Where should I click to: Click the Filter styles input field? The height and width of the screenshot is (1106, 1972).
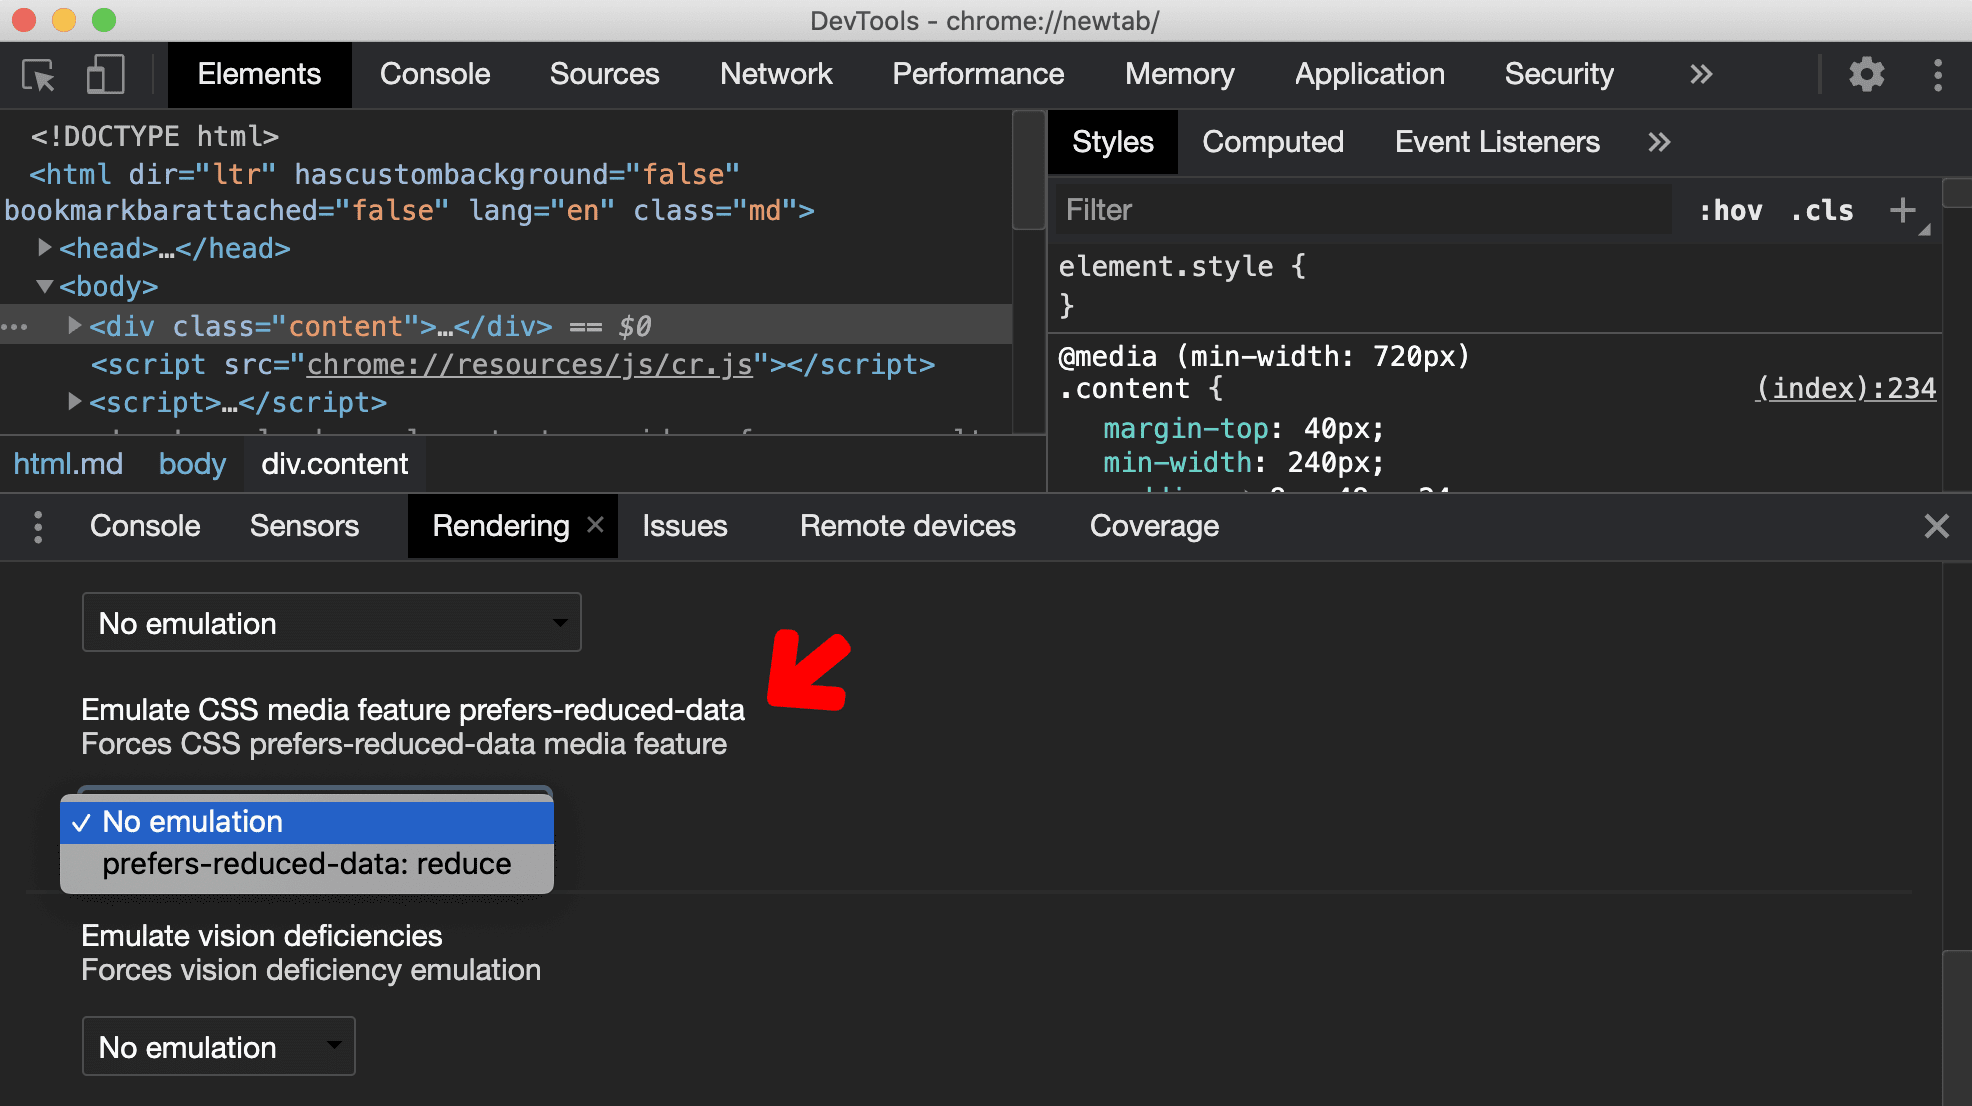[x=1356, y=208]
